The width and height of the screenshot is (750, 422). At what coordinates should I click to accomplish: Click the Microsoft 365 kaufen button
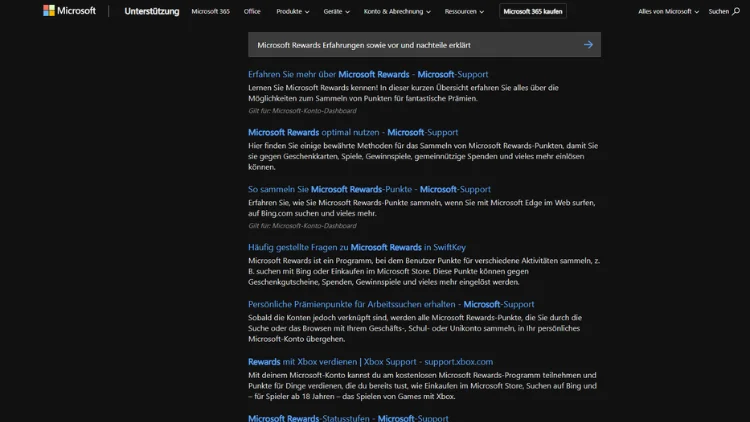533,11
